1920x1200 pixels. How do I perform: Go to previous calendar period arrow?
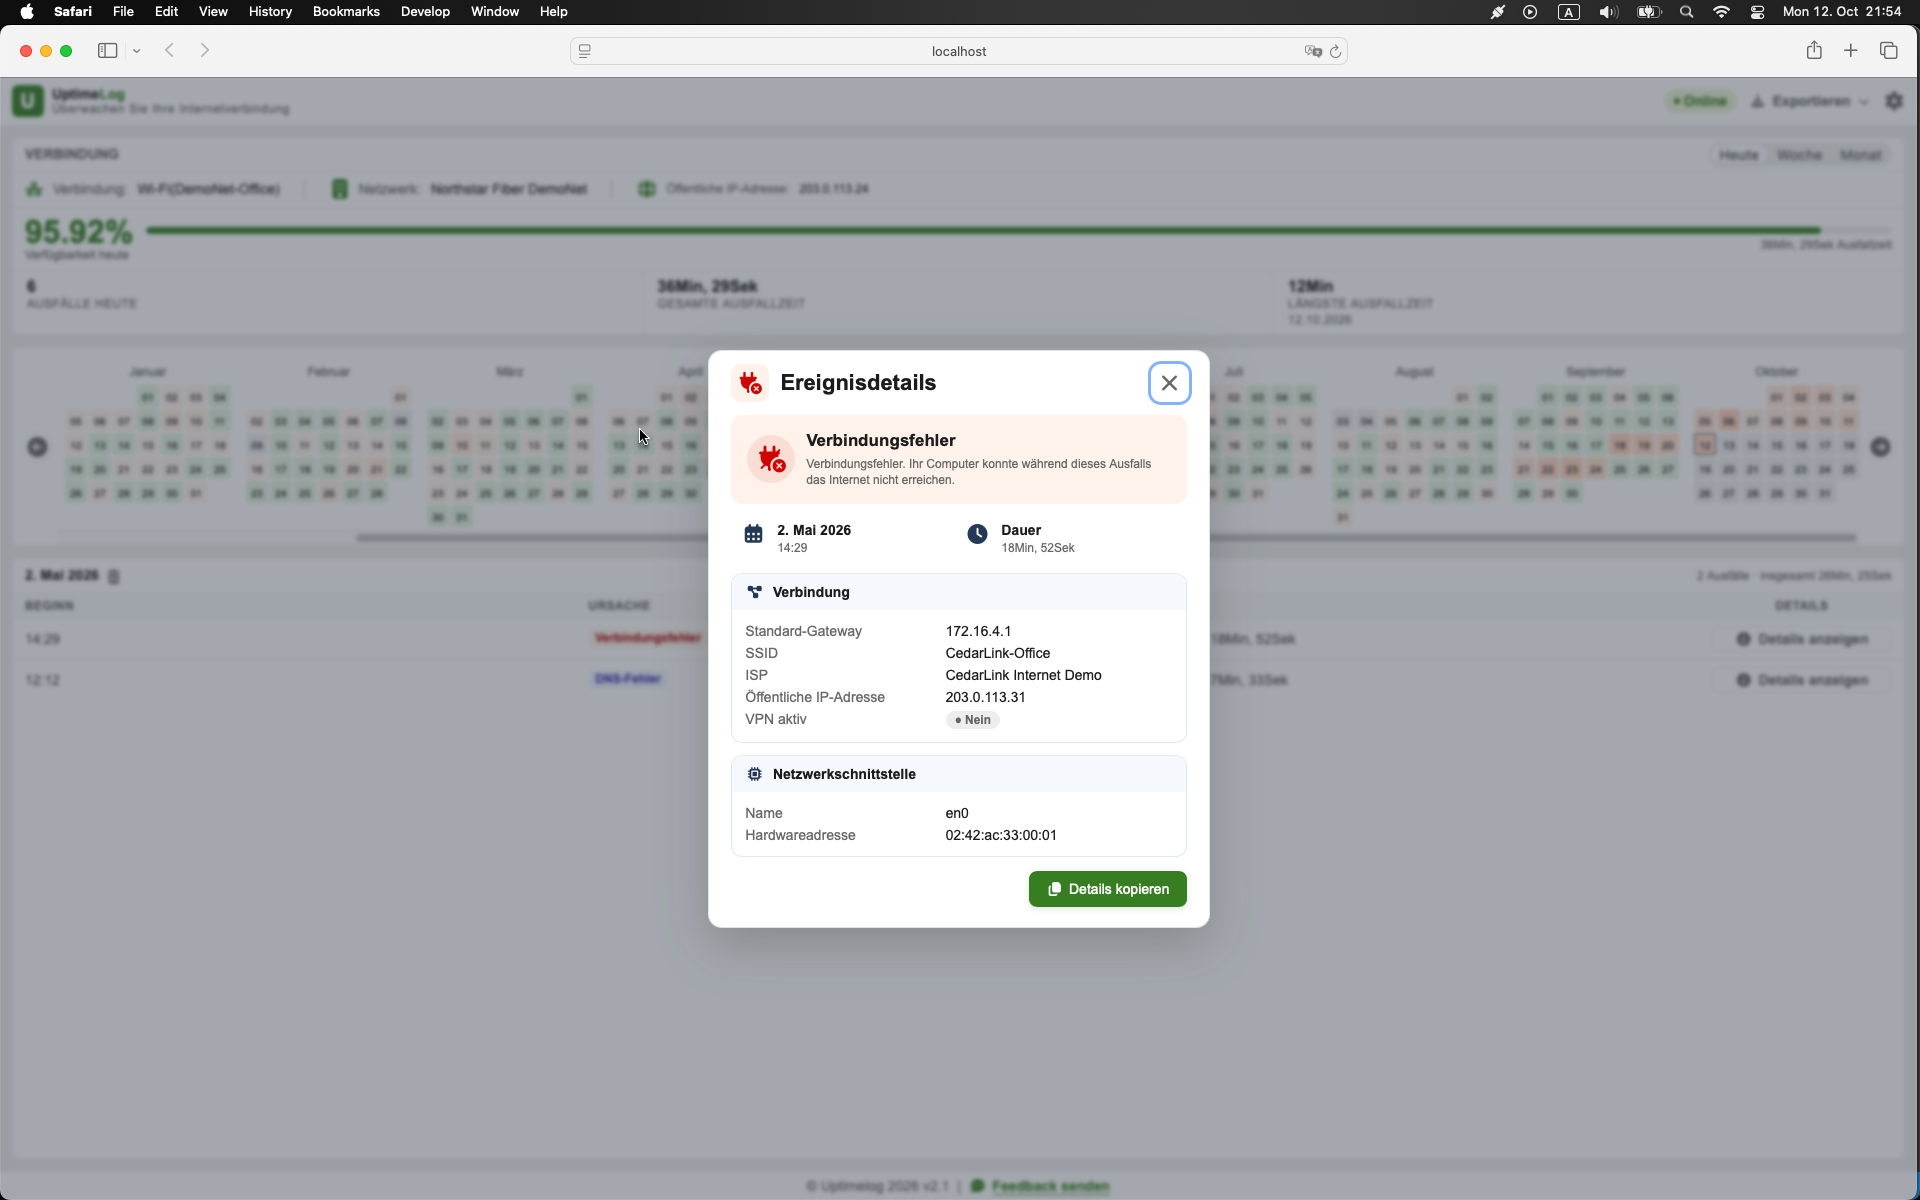pyautogui.click(x=37, y=447)
